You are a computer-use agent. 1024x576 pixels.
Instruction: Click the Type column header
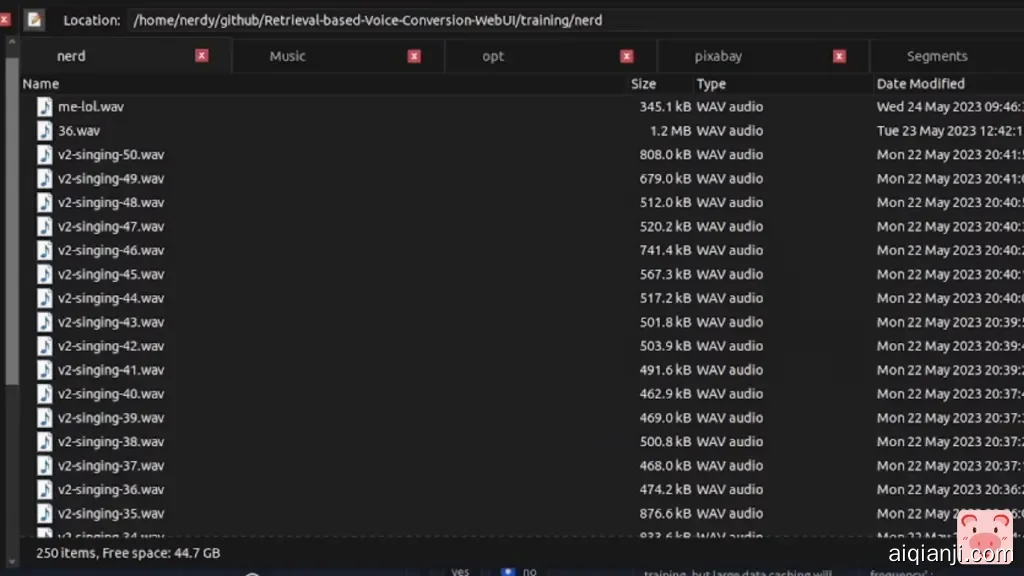[711, 84]
